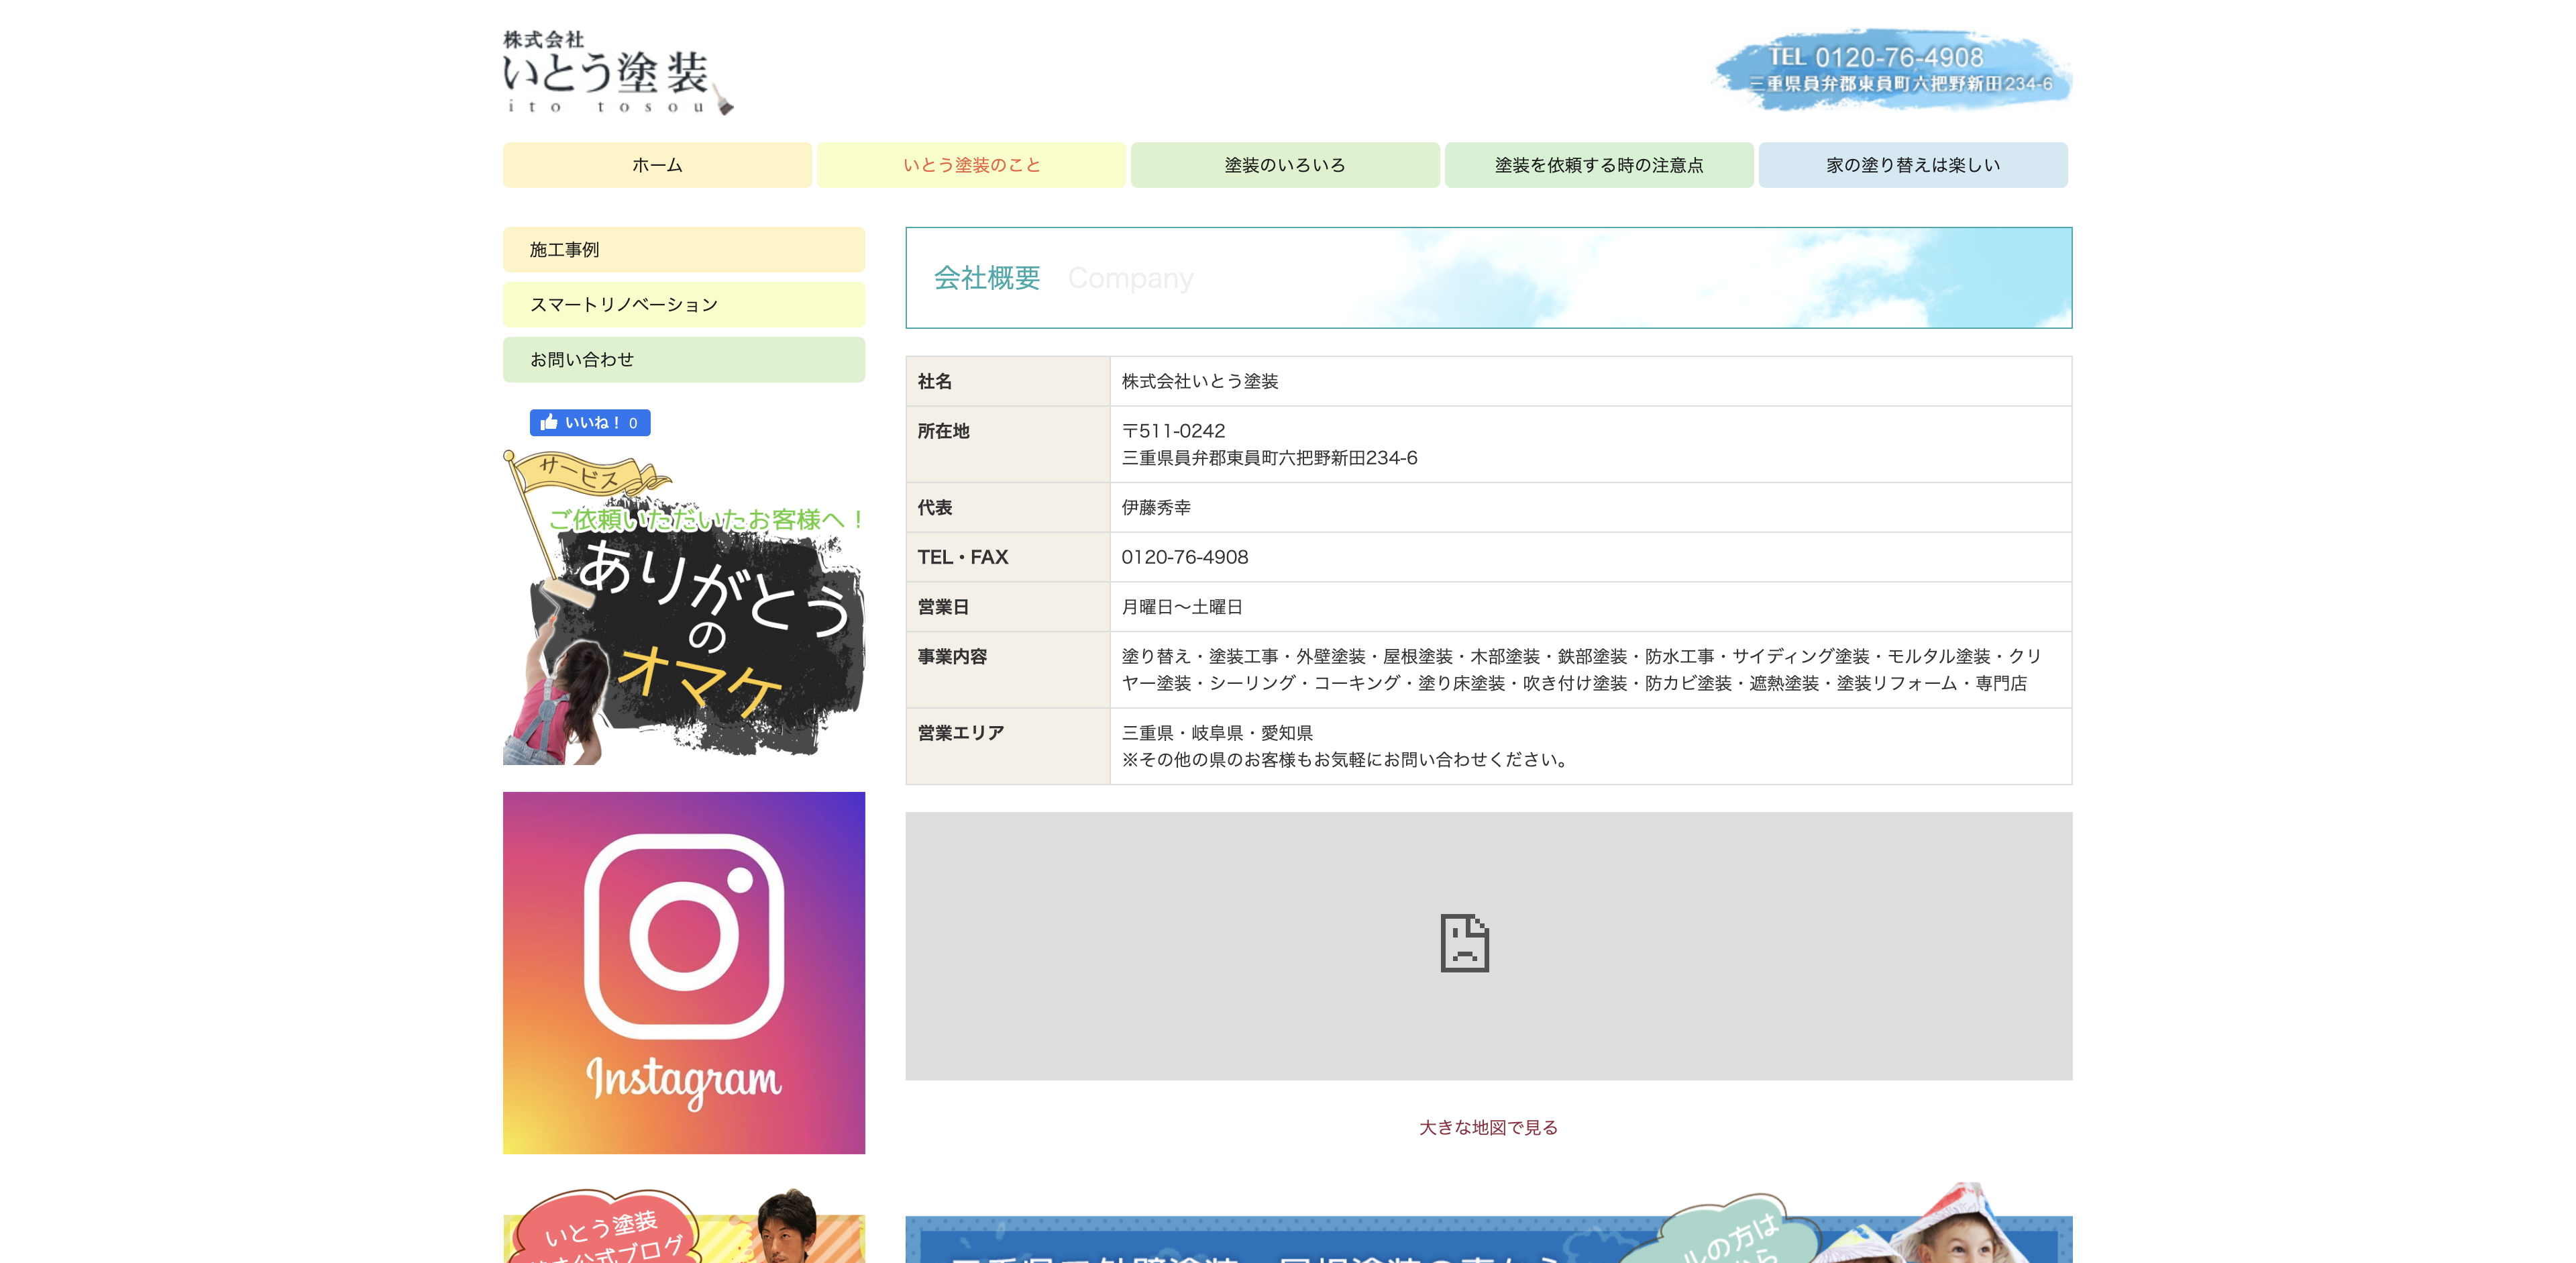Go to お問い合わせ in the sidebar
Viewport: 2576px width, 1263px height.
pos(684,360)
